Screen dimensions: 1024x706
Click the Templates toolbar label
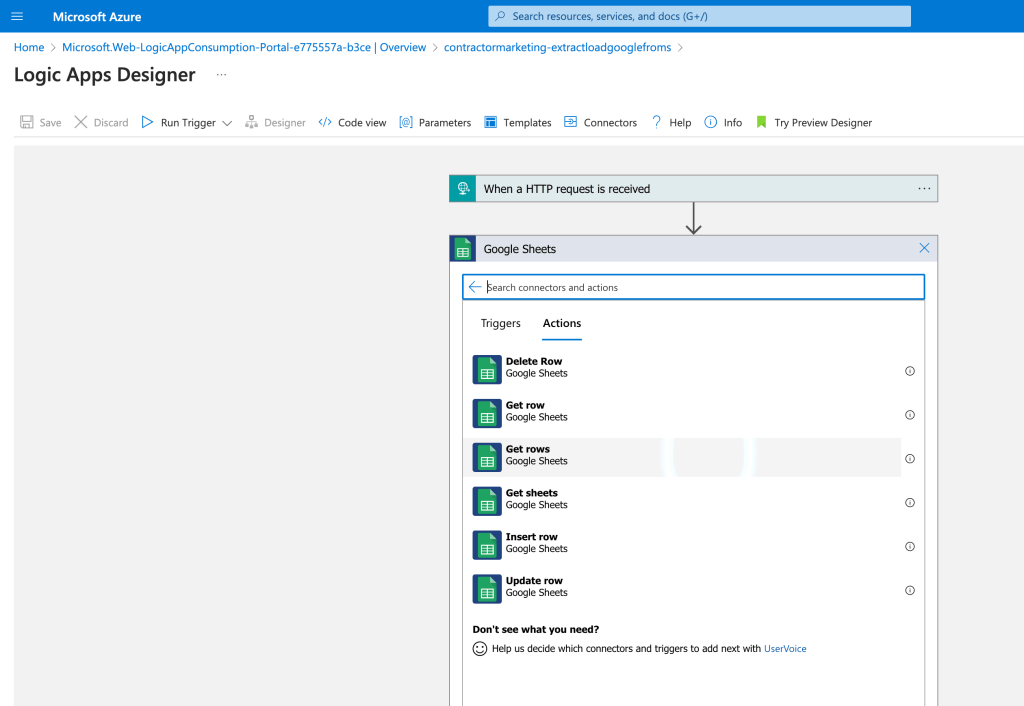click(527, 123)
